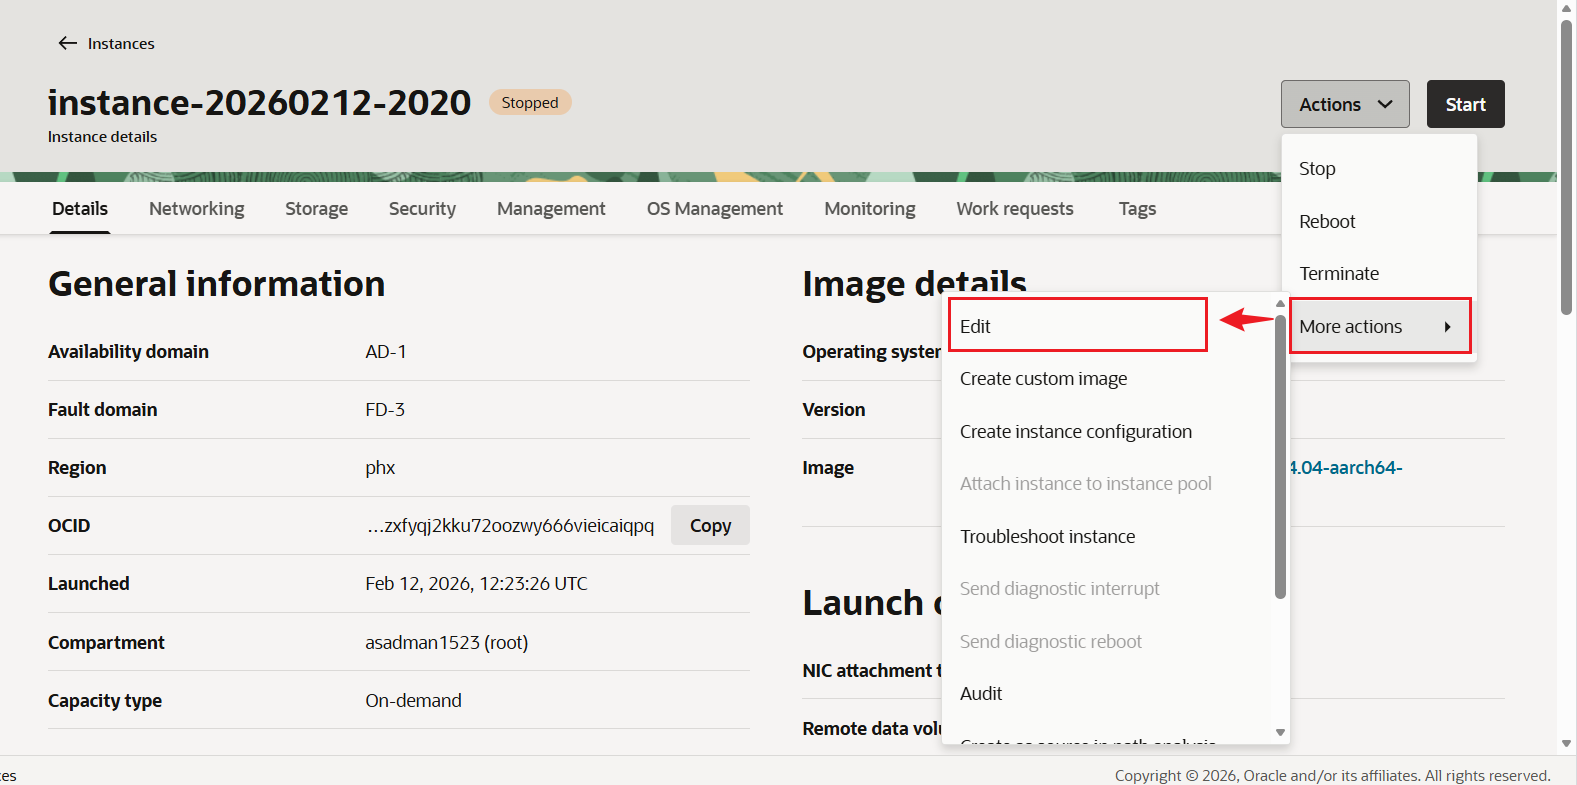Click the submenu scrollbar thumb
The width and height of the screenshot is (1577, 785).
(x=1280, y=456)
